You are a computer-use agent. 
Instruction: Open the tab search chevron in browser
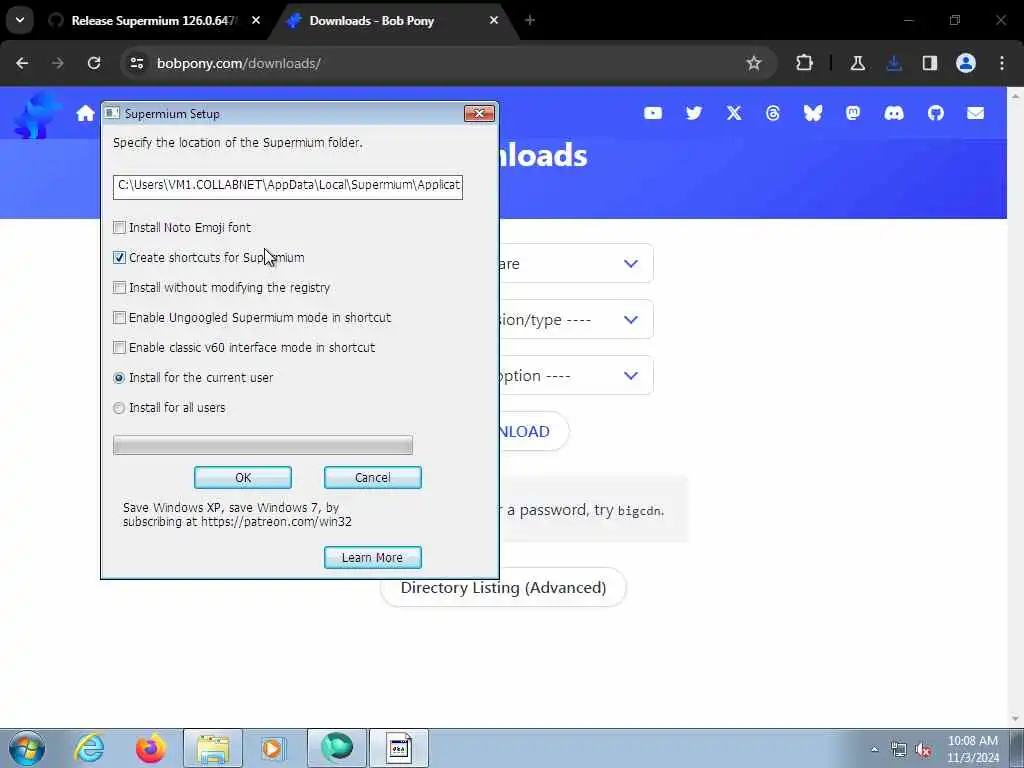[20, 20]
